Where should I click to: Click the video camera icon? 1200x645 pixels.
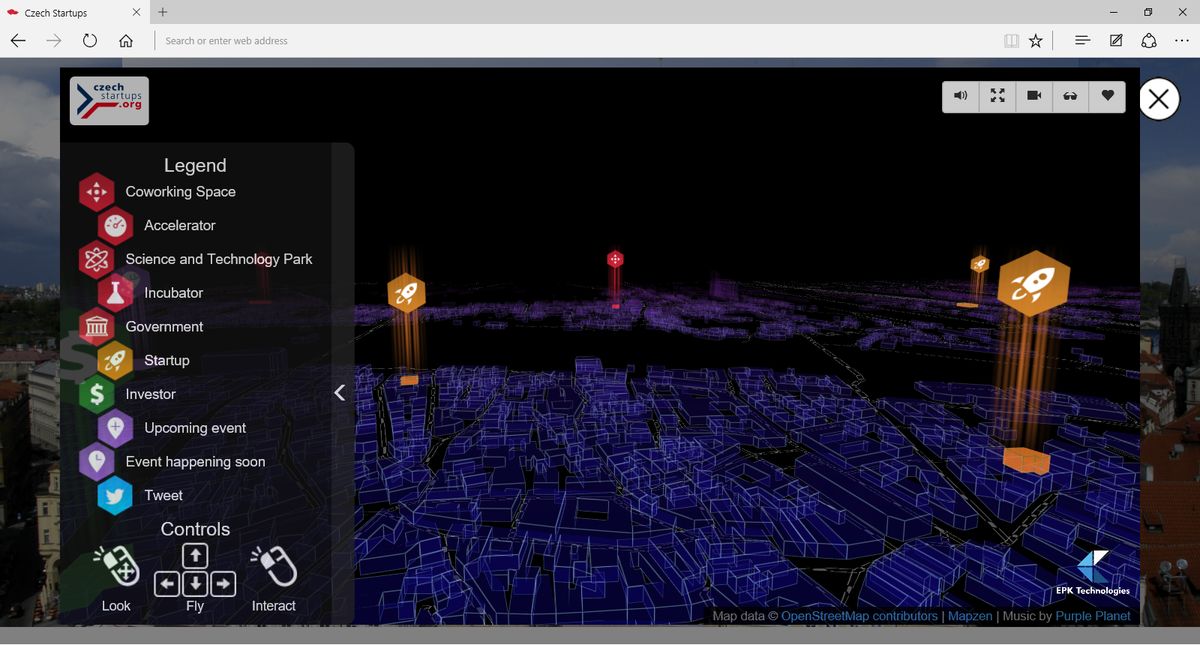pos(1034,96)
